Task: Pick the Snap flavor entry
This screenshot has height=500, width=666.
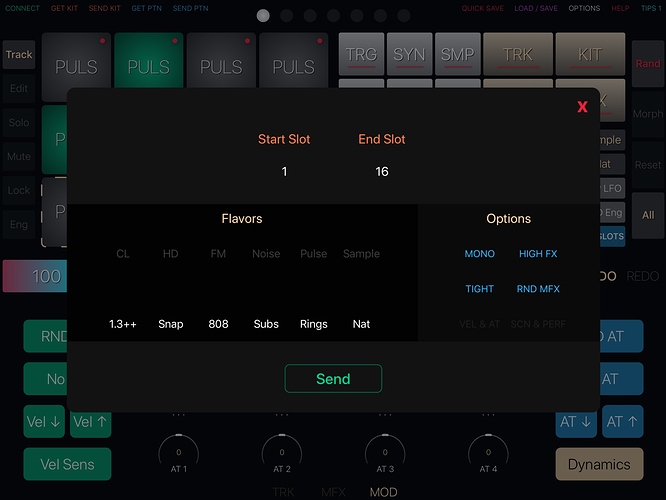Action: [171, 324]
